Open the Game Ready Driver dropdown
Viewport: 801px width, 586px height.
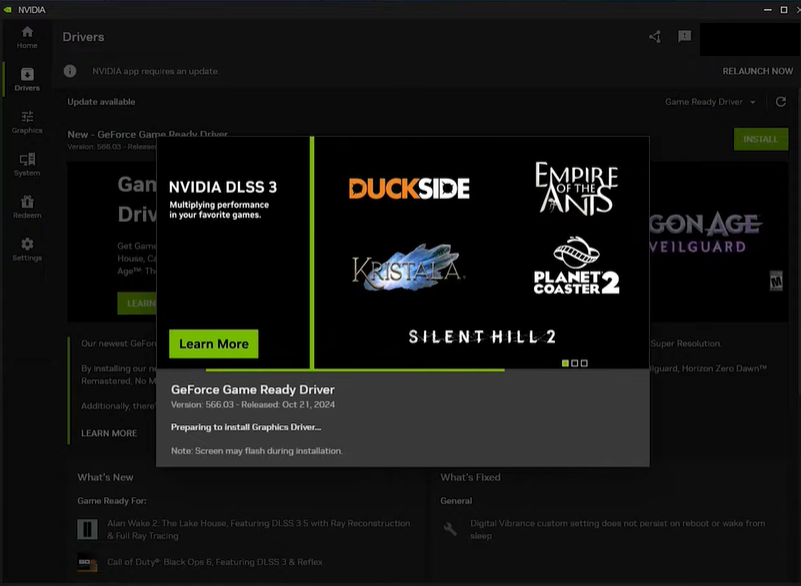click(x=710, y=102)
